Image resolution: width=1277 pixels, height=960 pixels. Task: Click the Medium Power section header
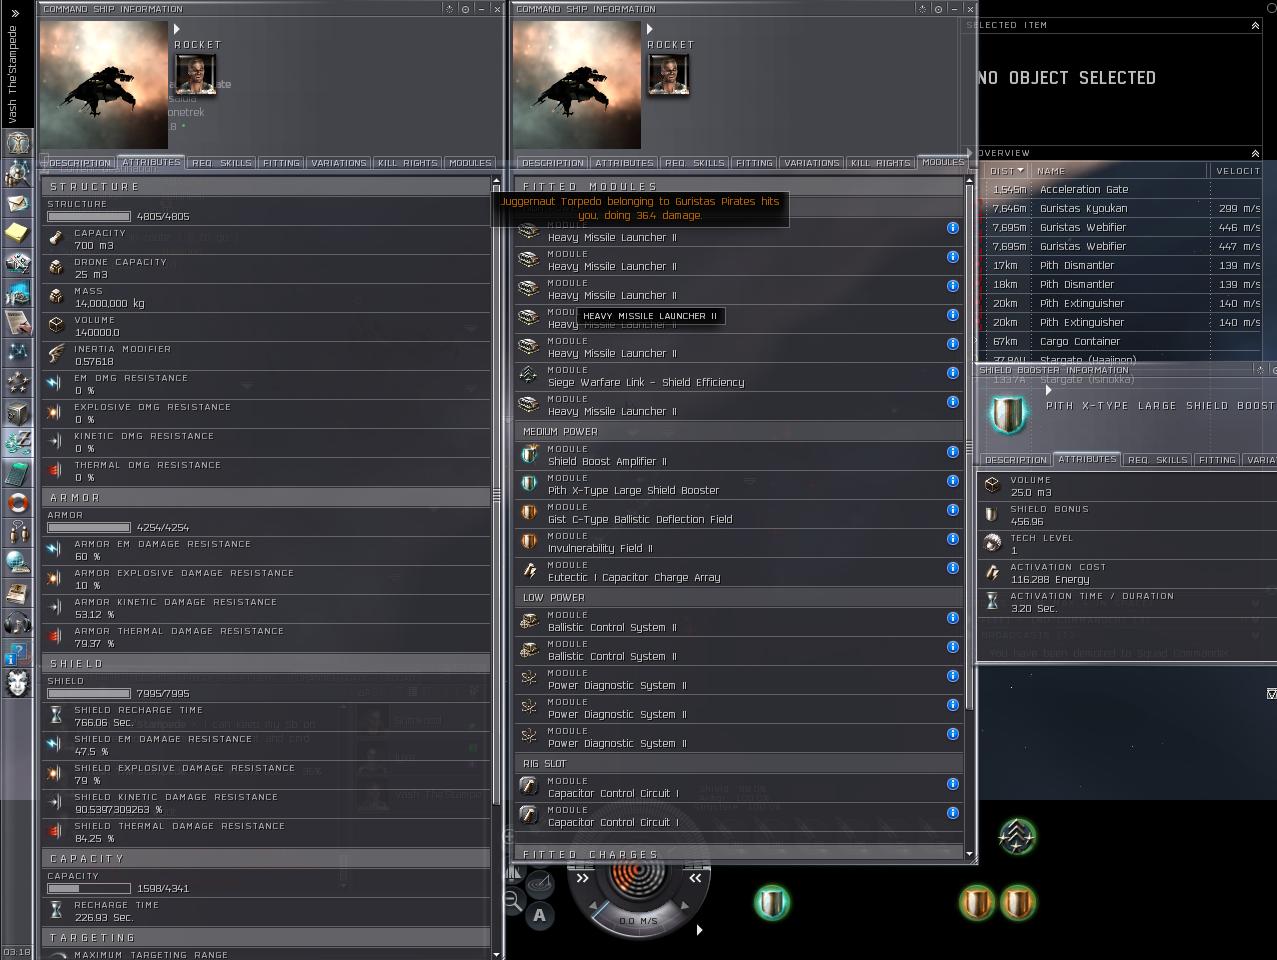tap(740, 431)
